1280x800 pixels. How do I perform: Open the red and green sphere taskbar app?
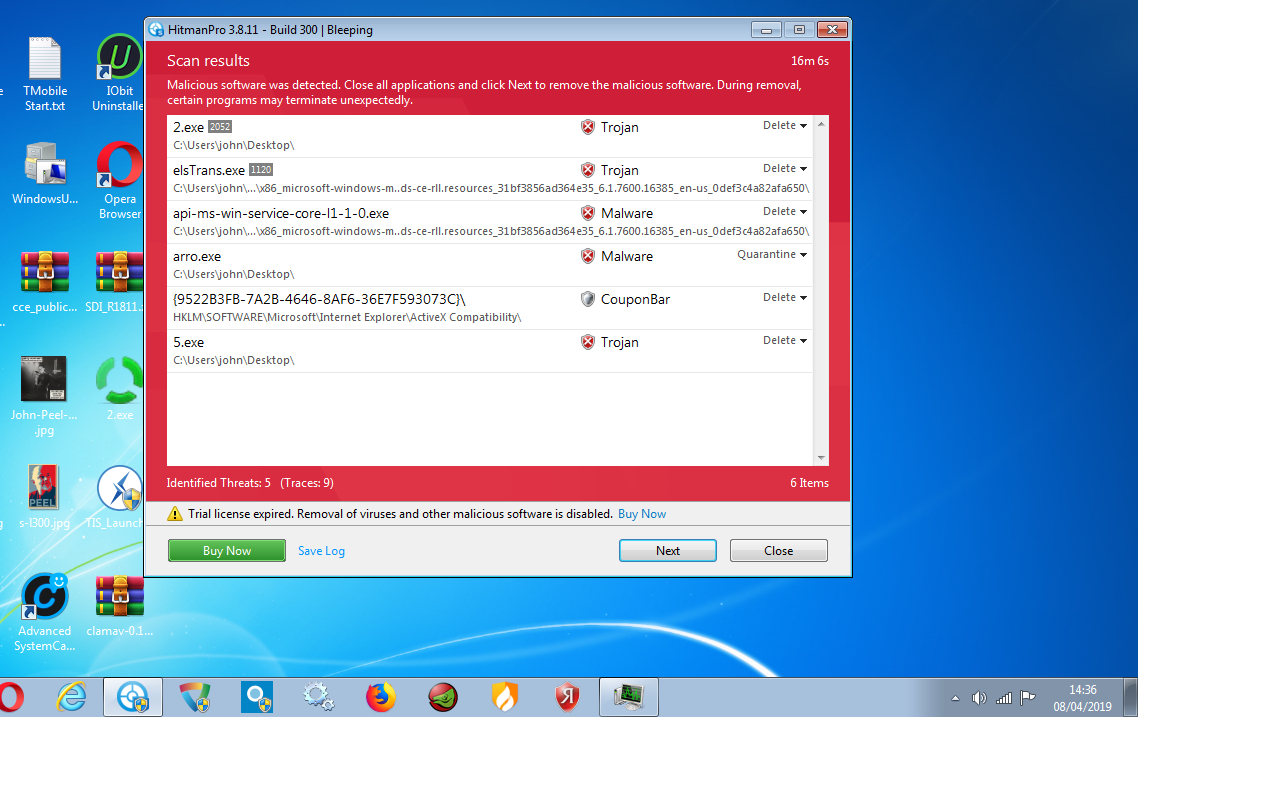coord(443,697)
